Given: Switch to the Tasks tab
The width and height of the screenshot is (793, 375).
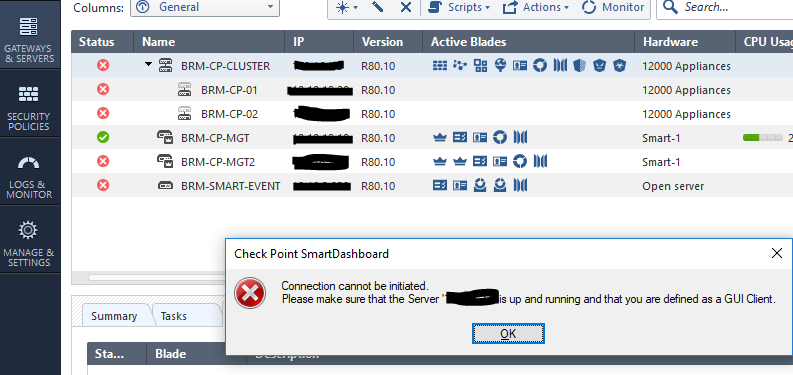Looking at the screenshot, I should pos(174,316).
